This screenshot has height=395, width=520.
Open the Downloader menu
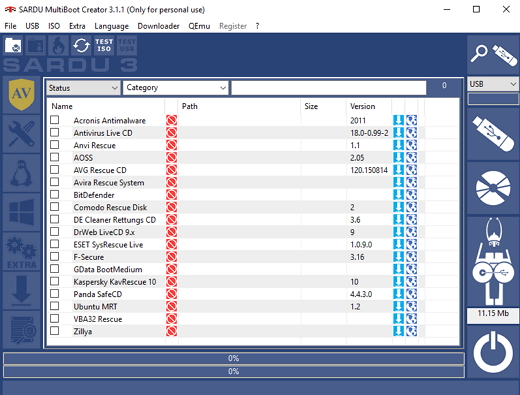(x=158, y=26)
